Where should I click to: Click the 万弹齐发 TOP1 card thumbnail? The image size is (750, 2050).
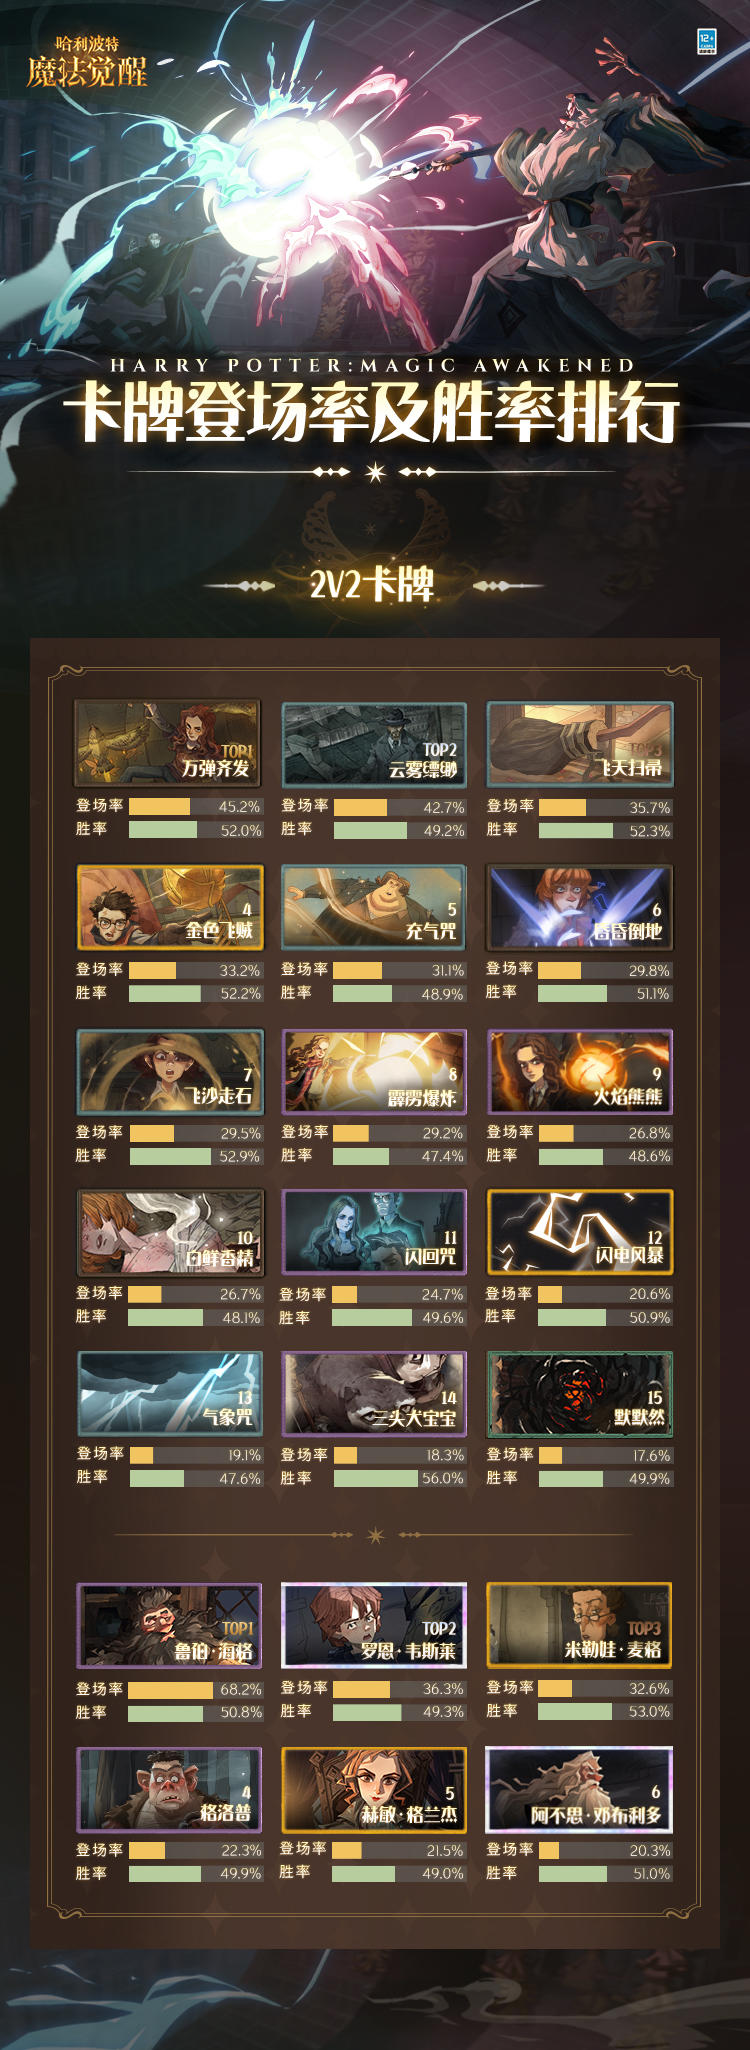(168, 743)
